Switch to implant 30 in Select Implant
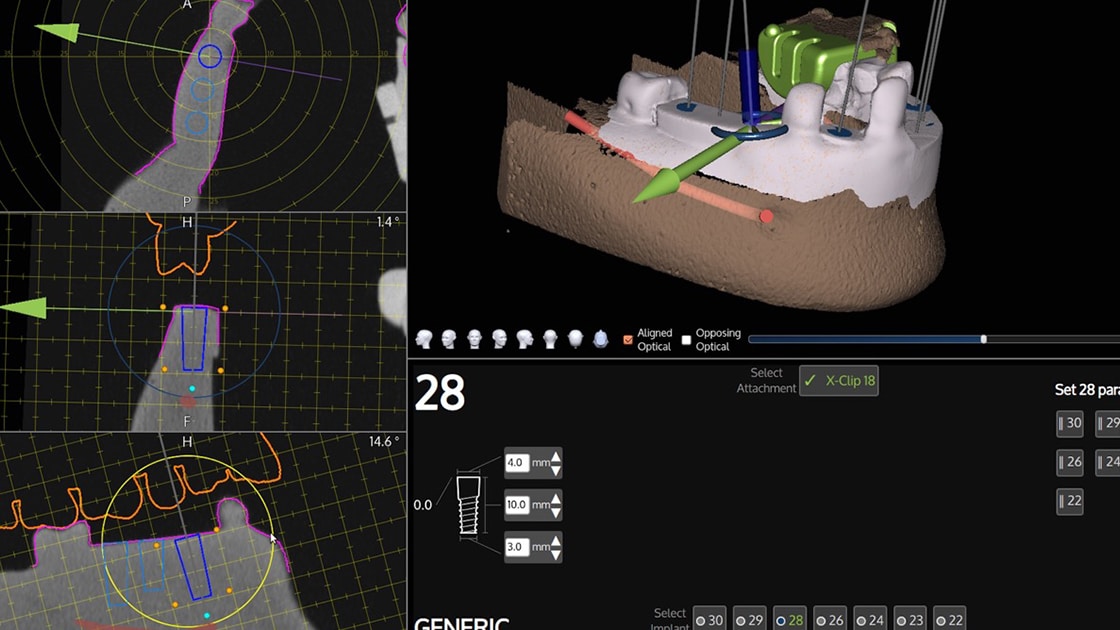1120x630 pixels. pos(709,620)
